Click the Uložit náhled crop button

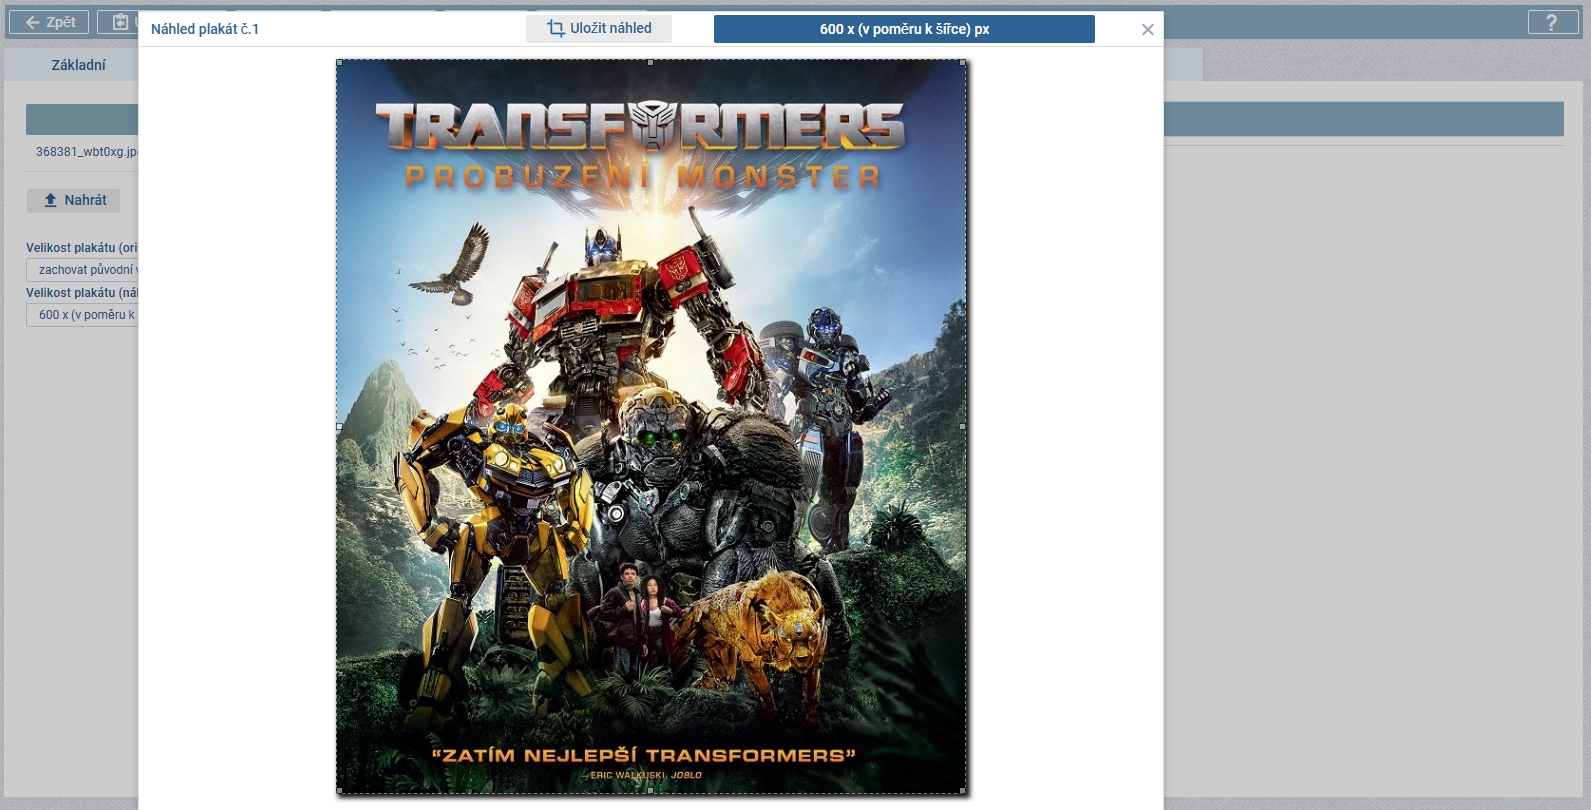pos(599,29)
